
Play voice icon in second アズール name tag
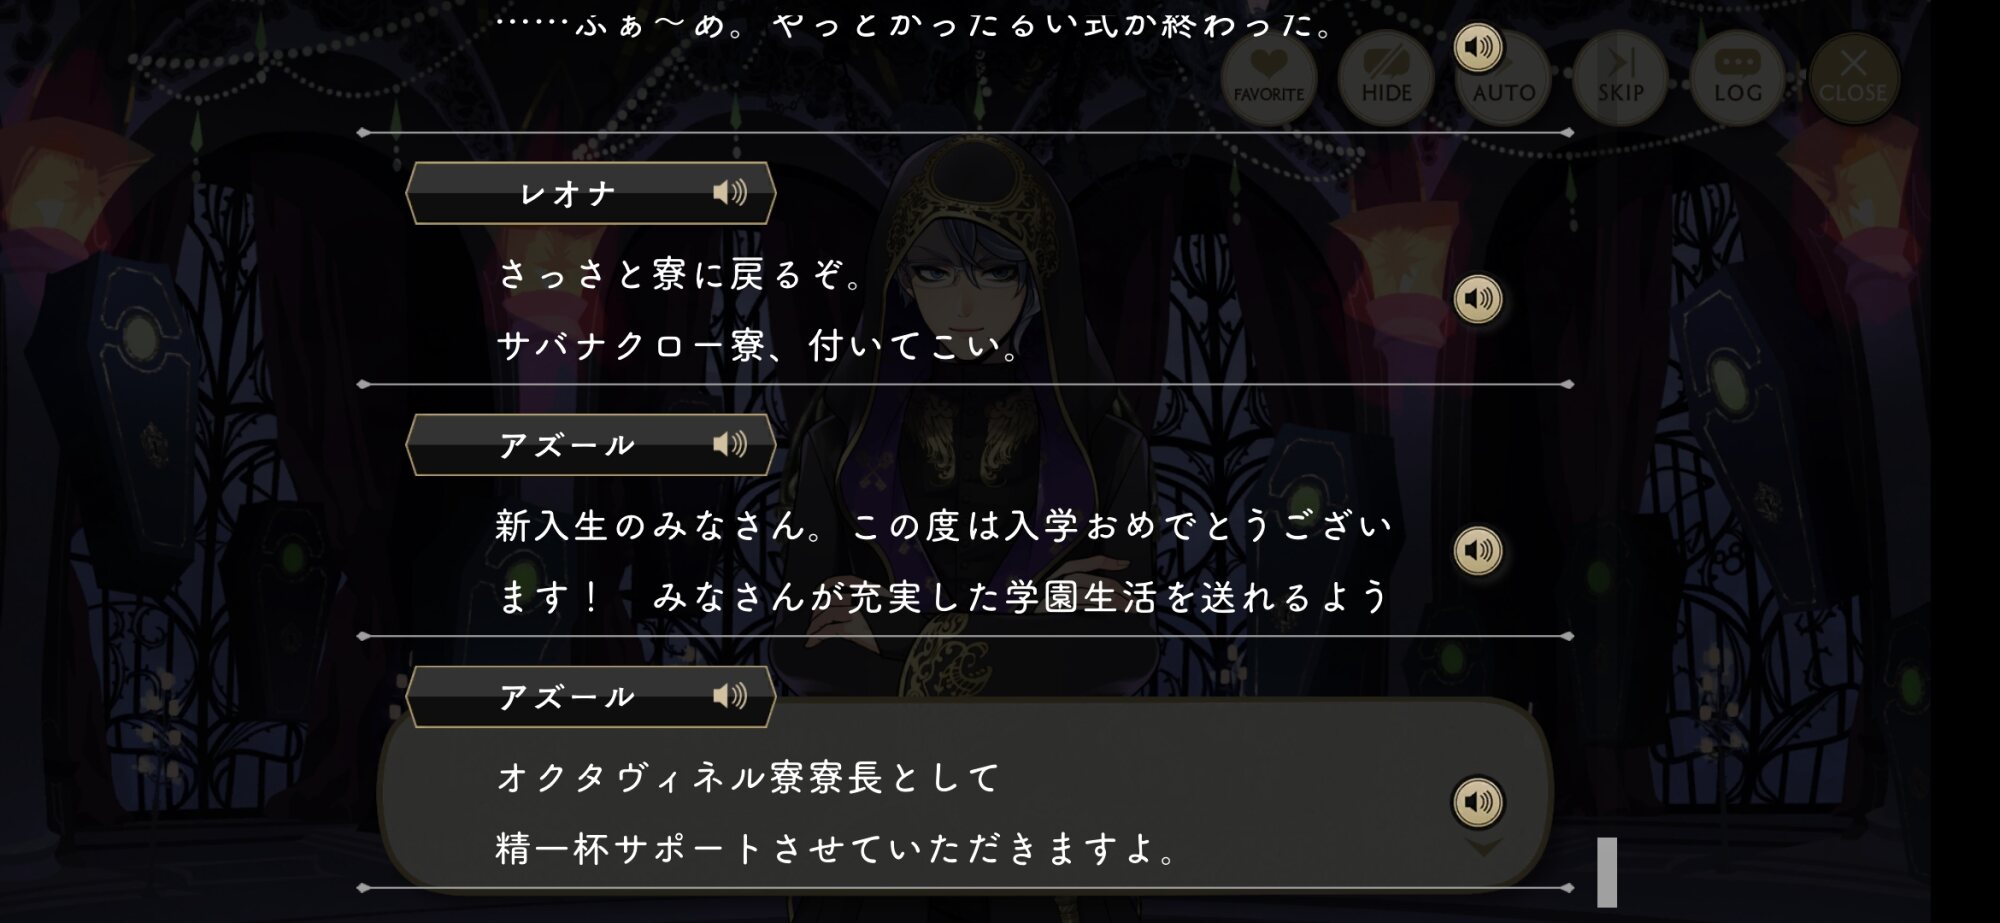click(x=730, y=696)
